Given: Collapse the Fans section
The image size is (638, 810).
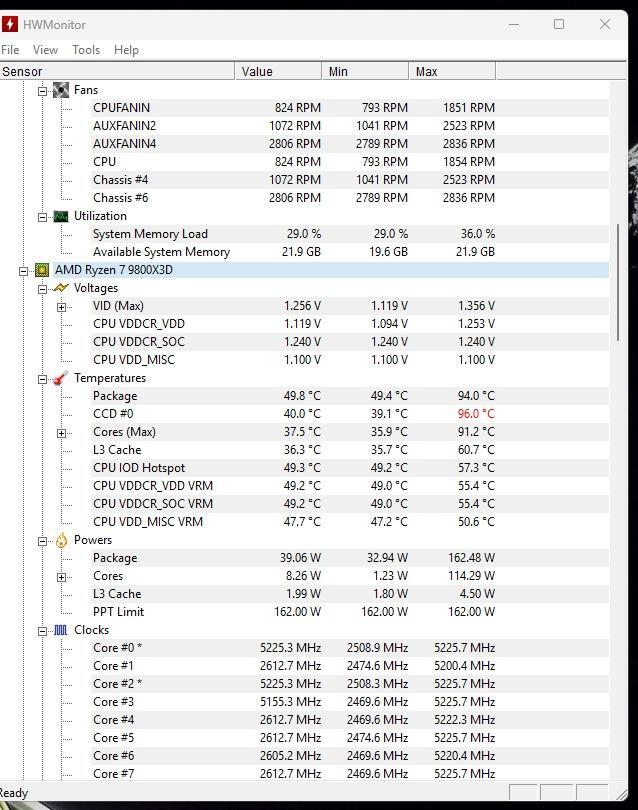Looking at the screenshot, I should (x=42, y=91).
